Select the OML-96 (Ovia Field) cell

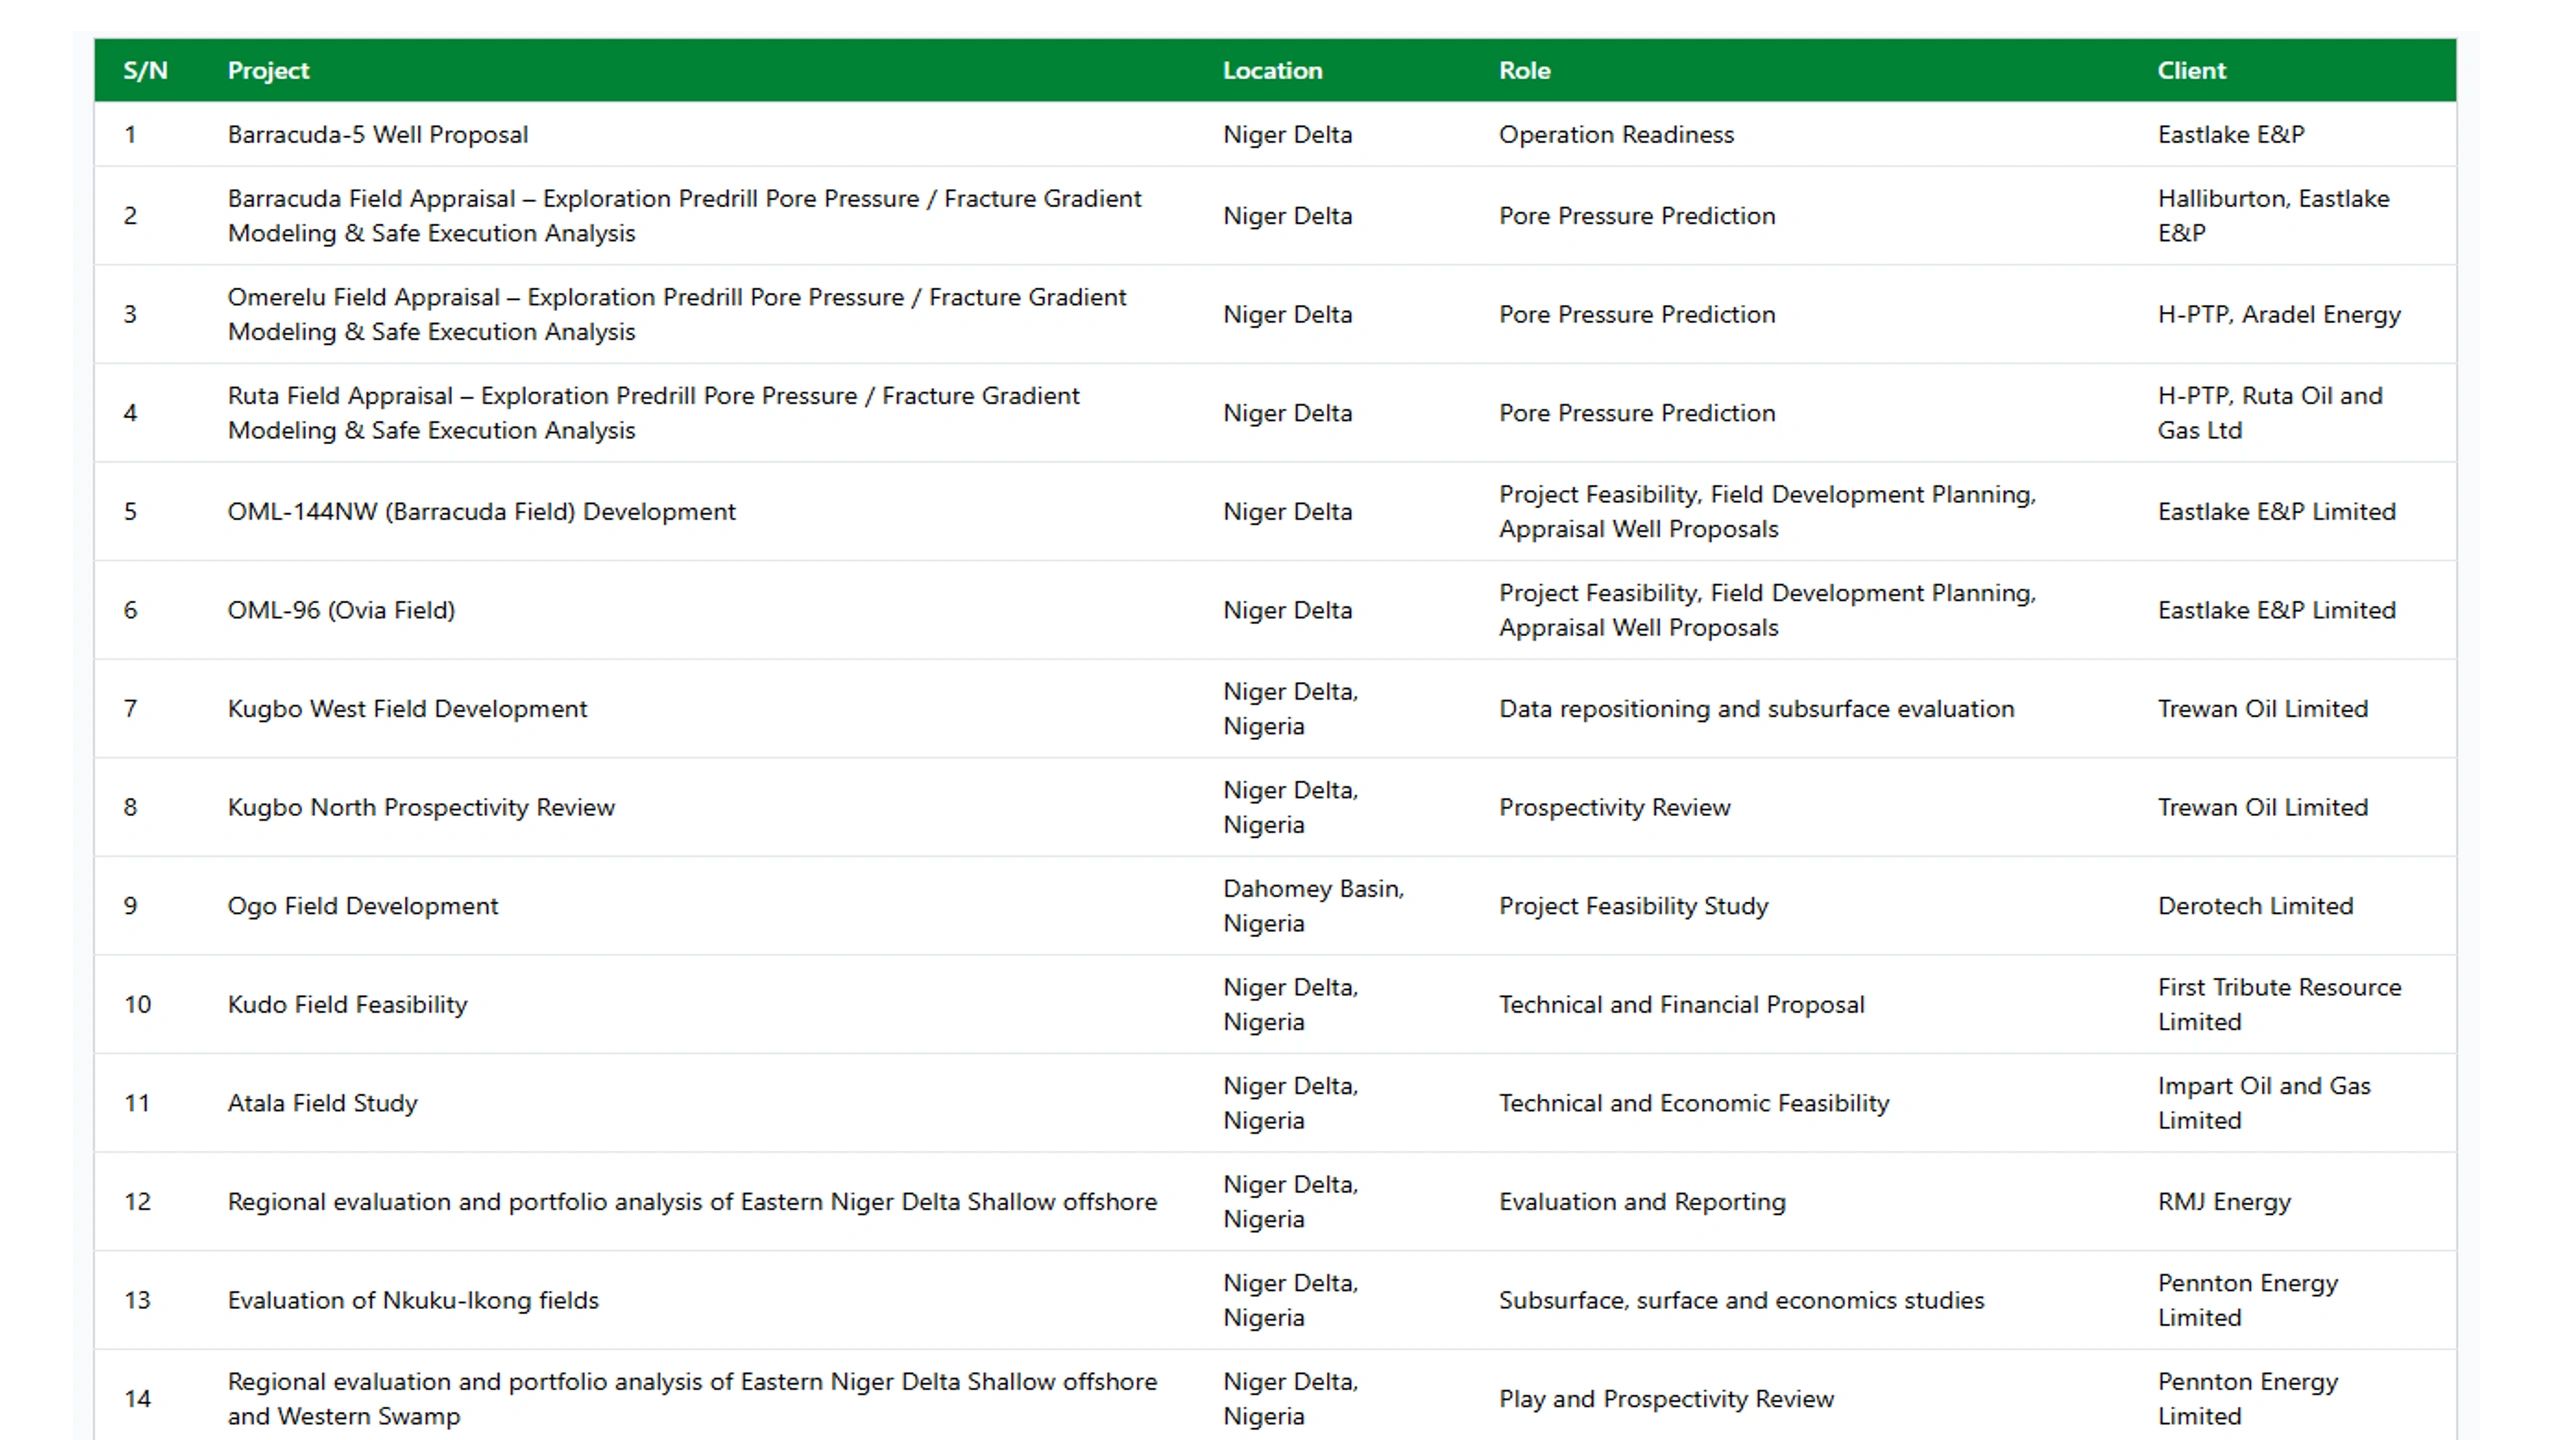point(341,610)
